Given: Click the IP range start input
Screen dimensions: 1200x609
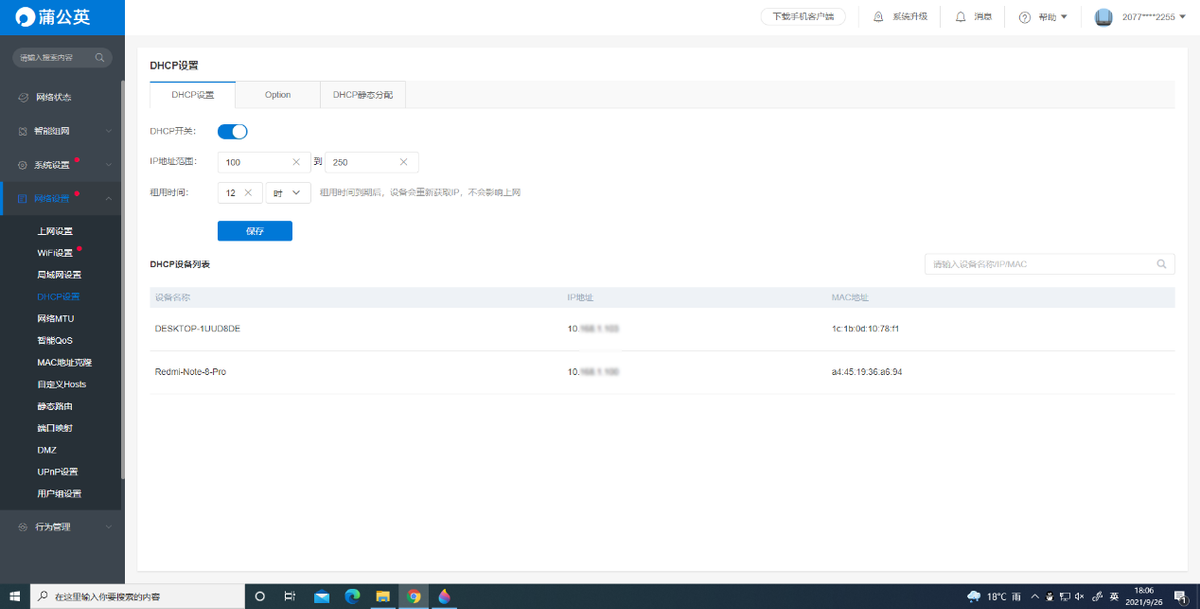Looking at the screenshot, I should click(x=263, y=162).
